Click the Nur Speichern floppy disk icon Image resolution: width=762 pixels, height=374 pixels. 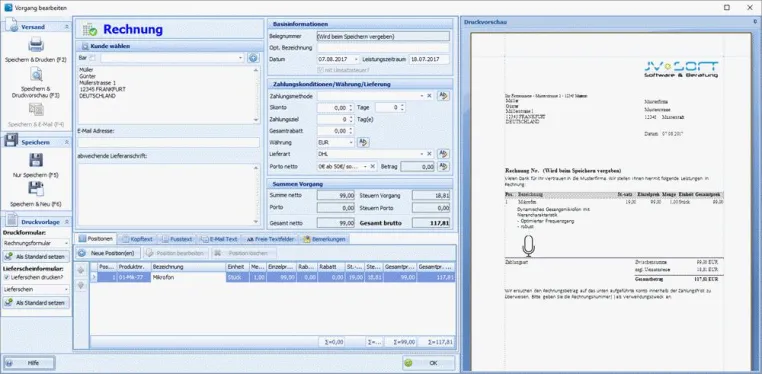coord(36,160)
